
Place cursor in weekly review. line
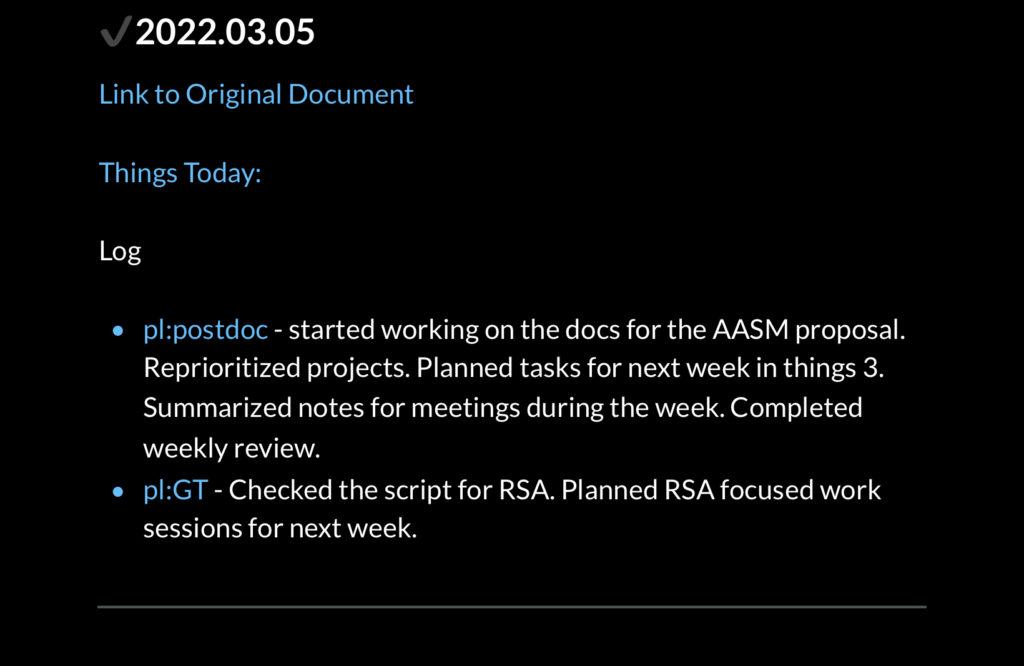click(x=232, y=449)
